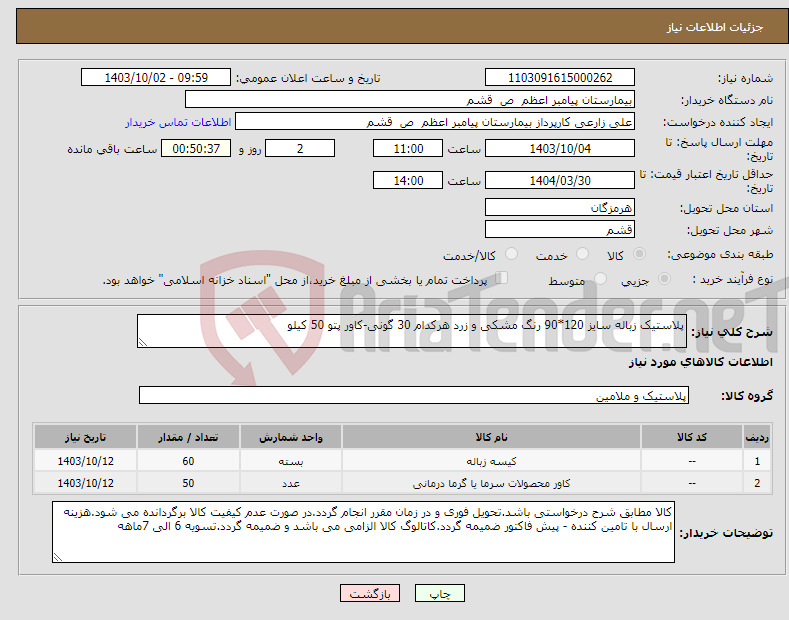Open the اطلاعات تماس خریدار link
Viewport: 789px width, 620px height.
178,122
